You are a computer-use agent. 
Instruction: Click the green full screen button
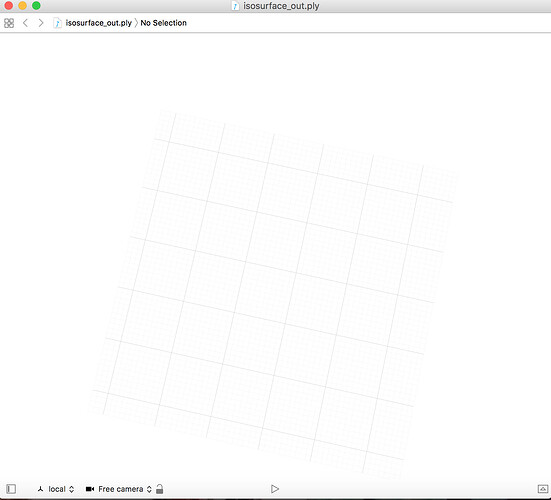point(36,6)
